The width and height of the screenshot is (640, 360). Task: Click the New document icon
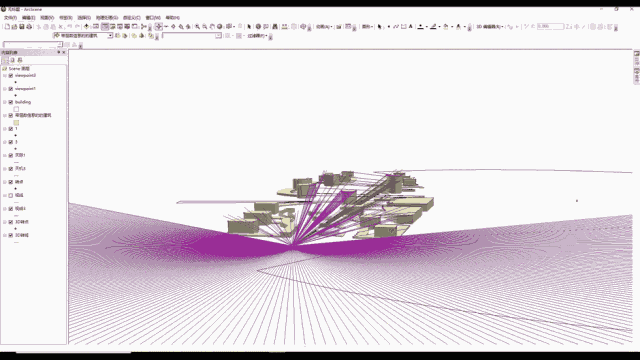[x=7, y=27]
